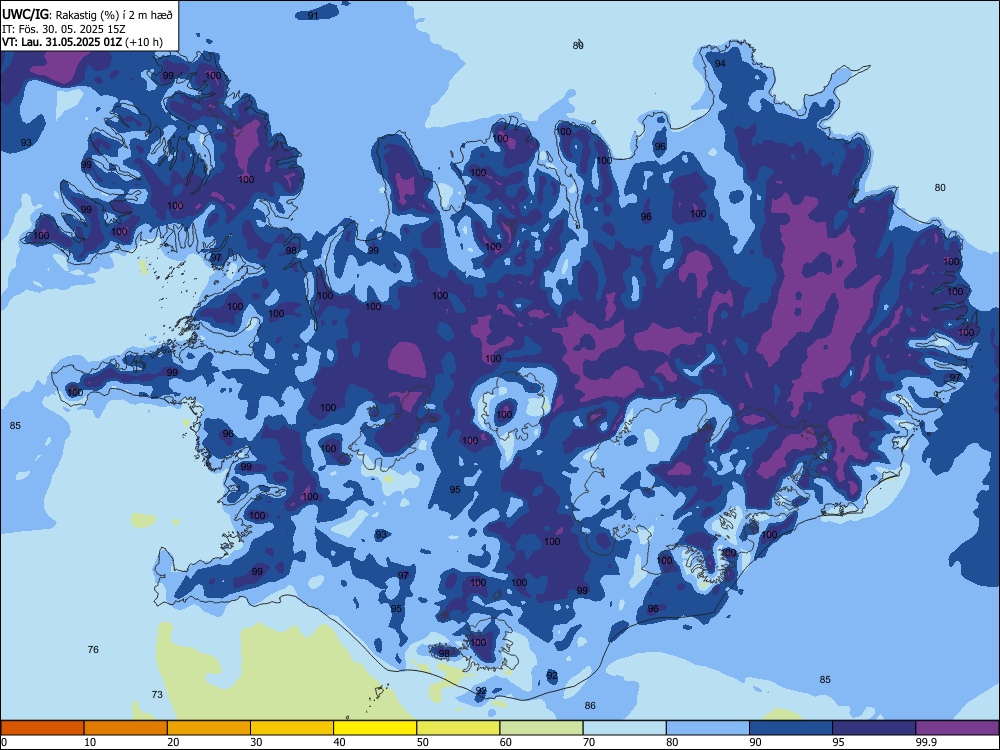Screen dimensions: 1000x750
Task: Click the light blue 80–90 legend swatch
Action: coord(708,728)
